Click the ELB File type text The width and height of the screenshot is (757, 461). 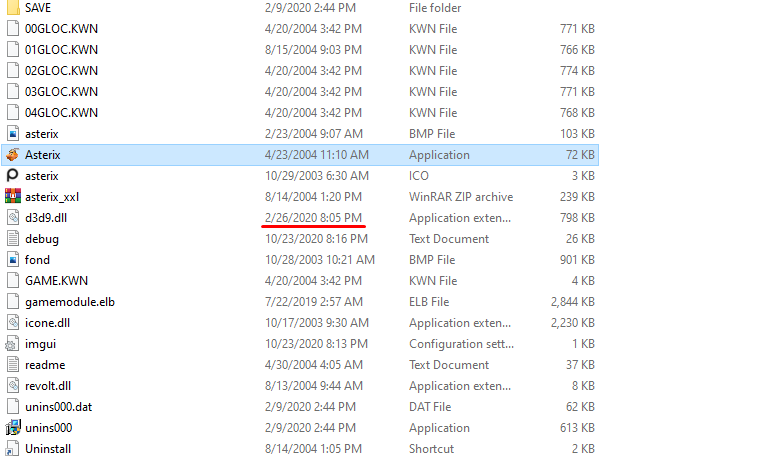click(429, 302)
